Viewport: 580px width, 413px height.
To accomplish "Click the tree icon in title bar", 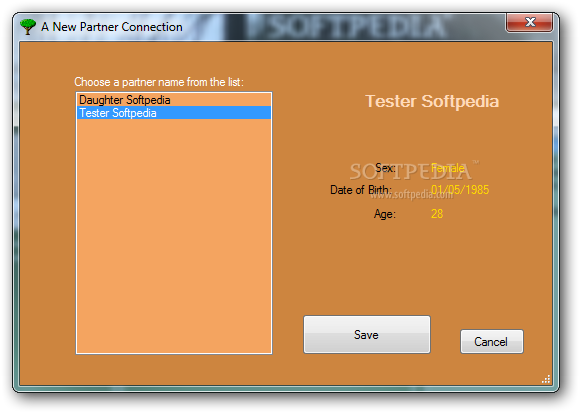I will tap(28, 27).
